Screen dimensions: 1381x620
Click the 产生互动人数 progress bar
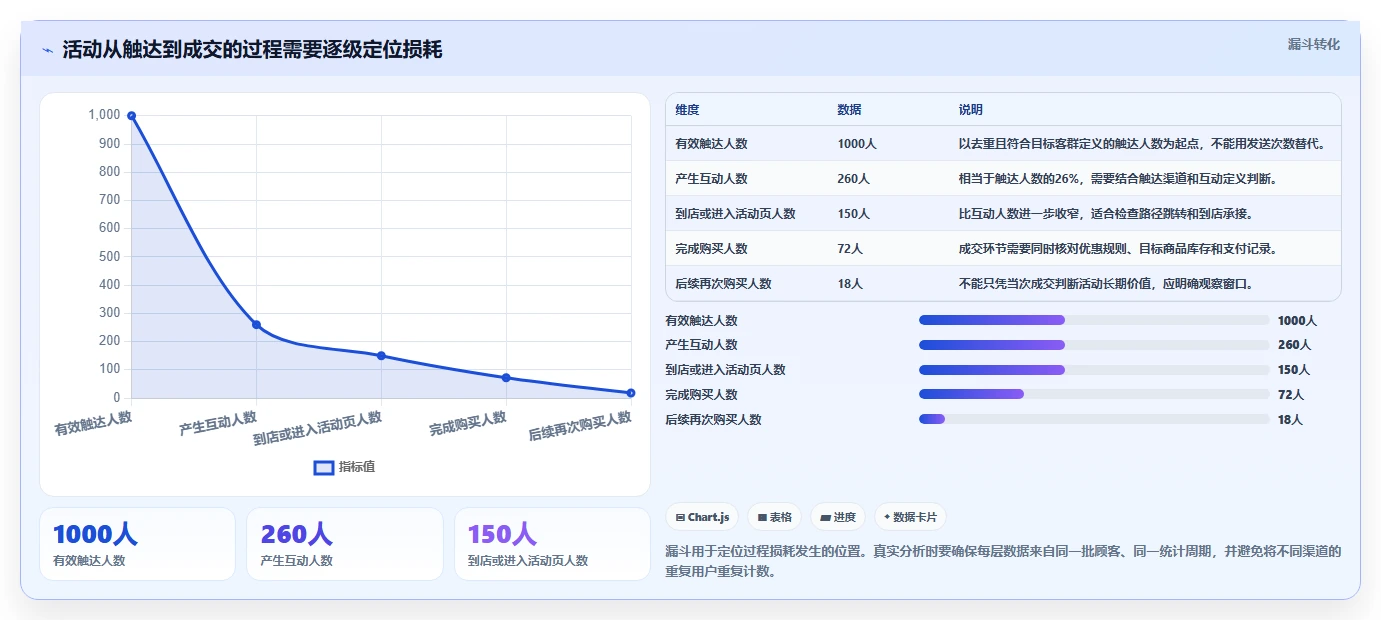point(1094,345)
